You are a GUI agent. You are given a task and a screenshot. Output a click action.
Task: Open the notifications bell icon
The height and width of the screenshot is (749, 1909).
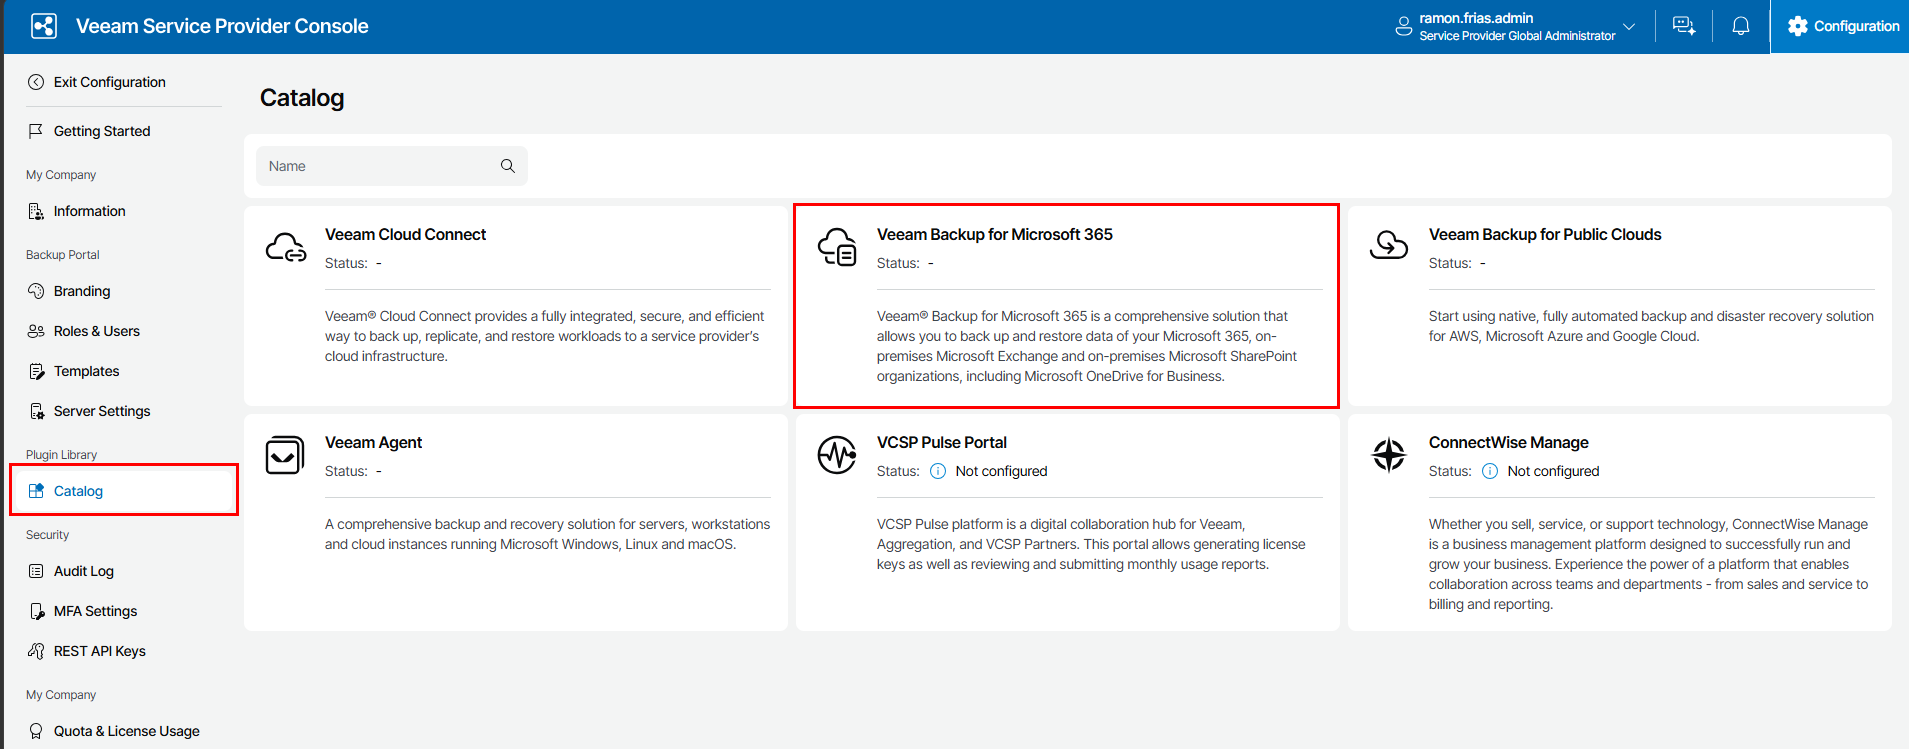pos(1741,26)
